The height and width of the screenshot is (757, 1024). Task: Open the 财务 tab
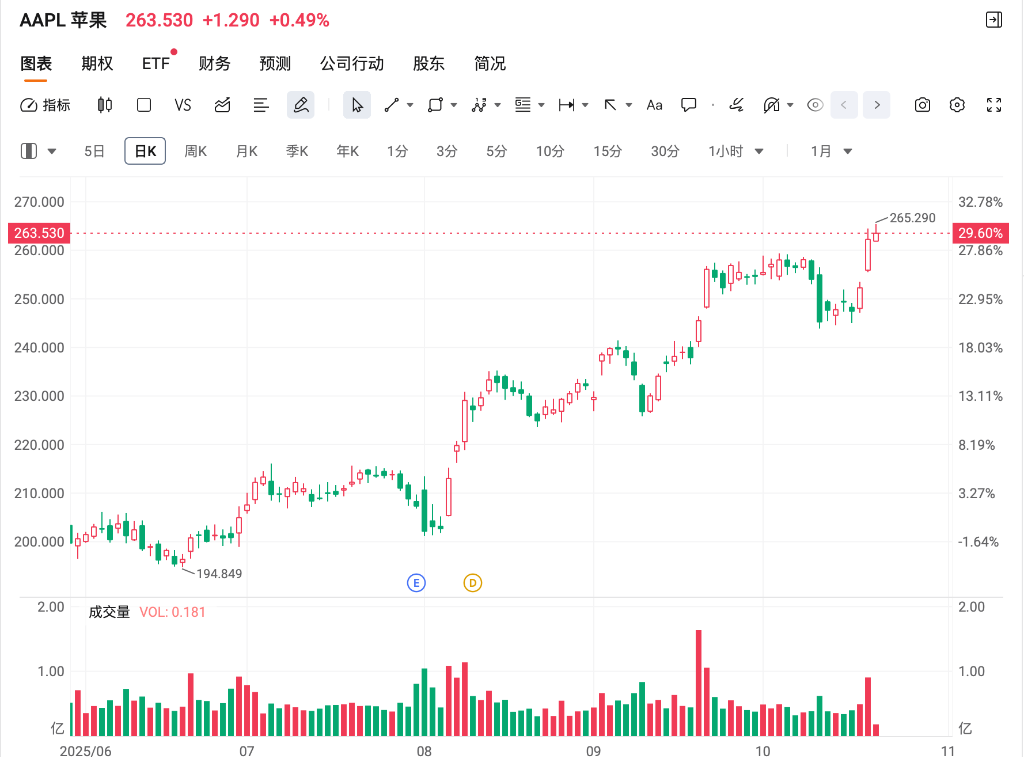pyautogui.click(x=214, y=62)
